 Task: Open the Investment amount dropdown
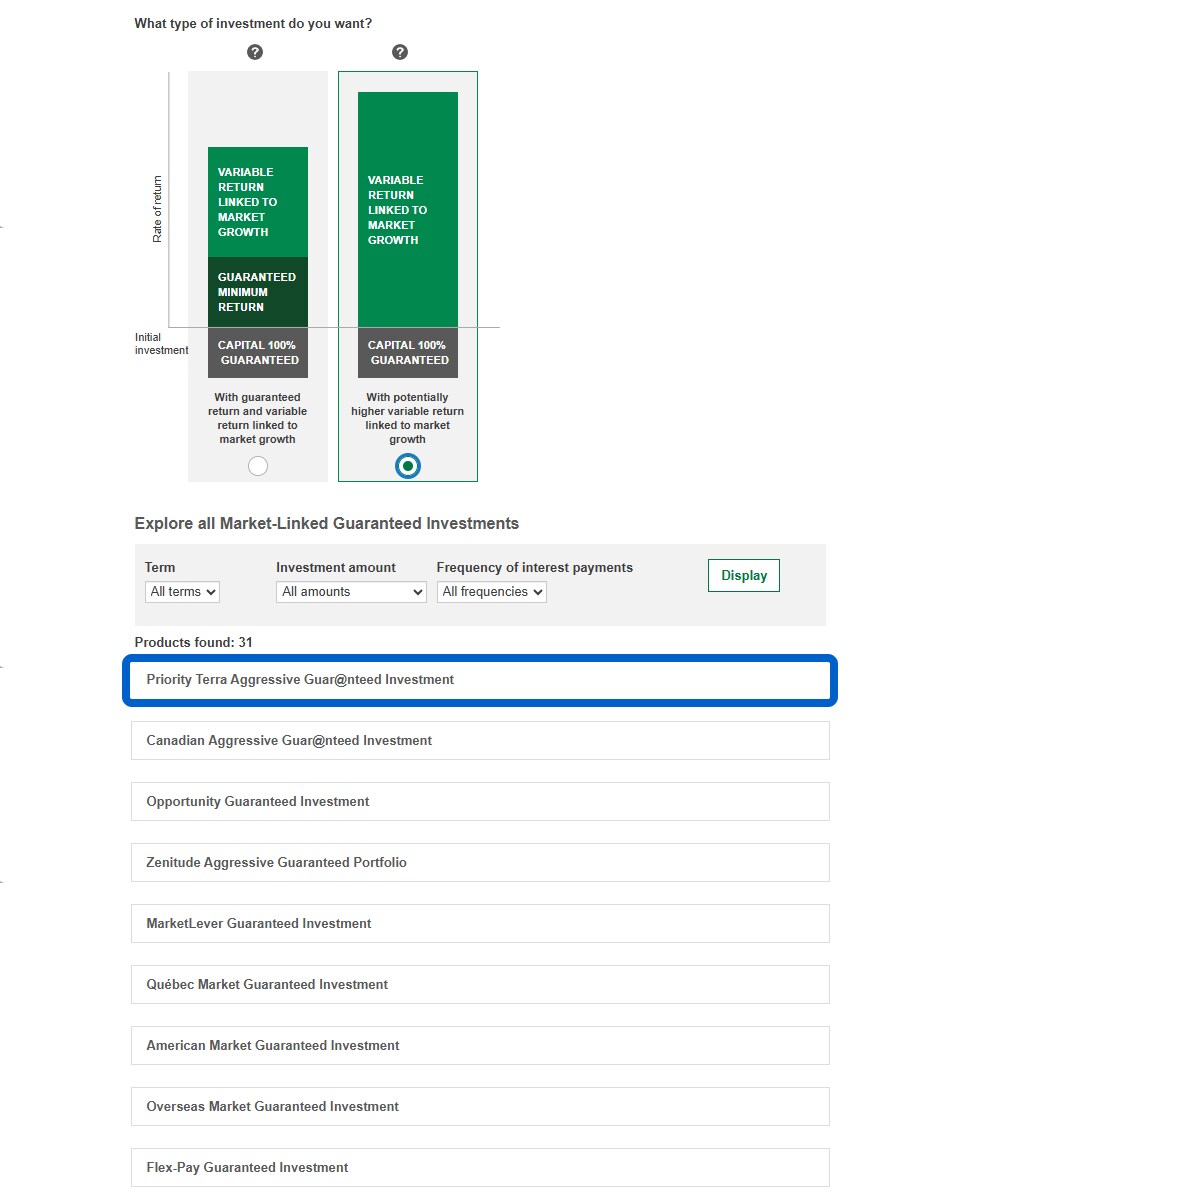[351, 592]
